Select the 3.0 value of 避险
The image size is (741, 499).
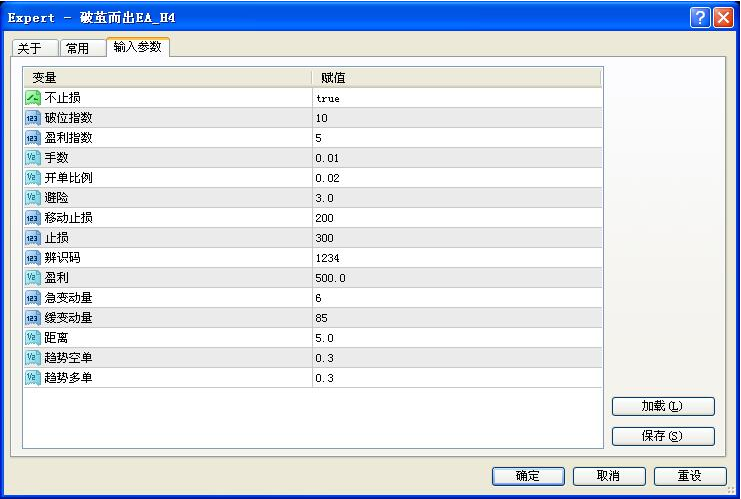325,198
